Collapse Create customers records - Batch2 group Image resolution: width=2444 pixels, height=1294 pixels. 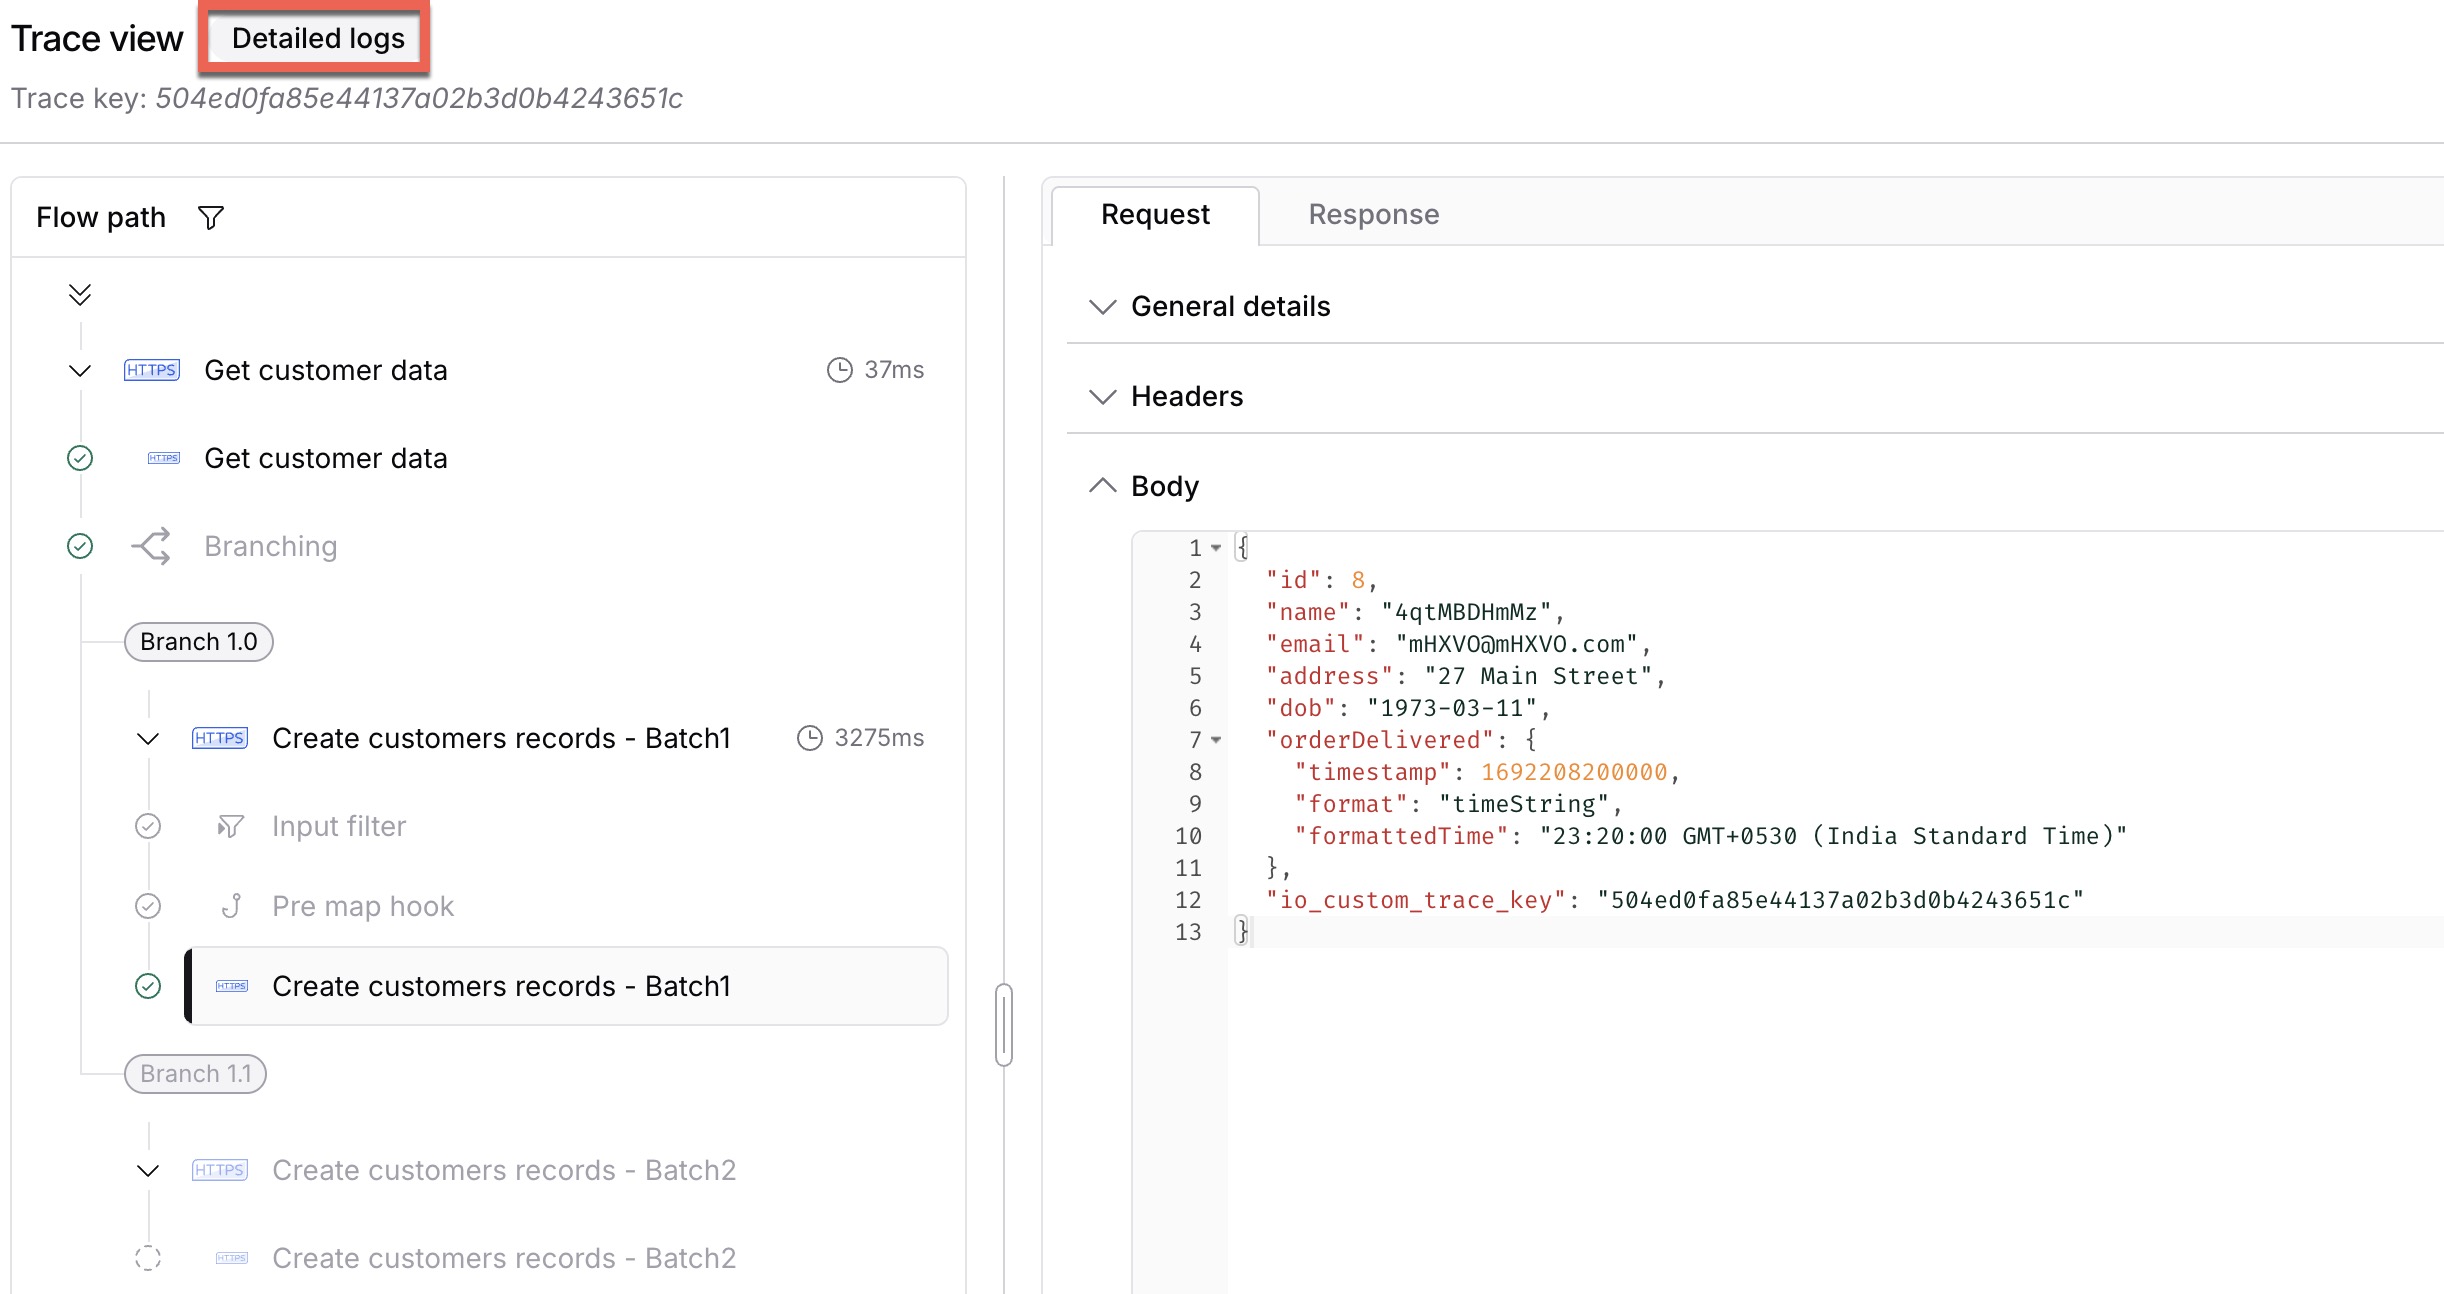tap(148, 1170)
